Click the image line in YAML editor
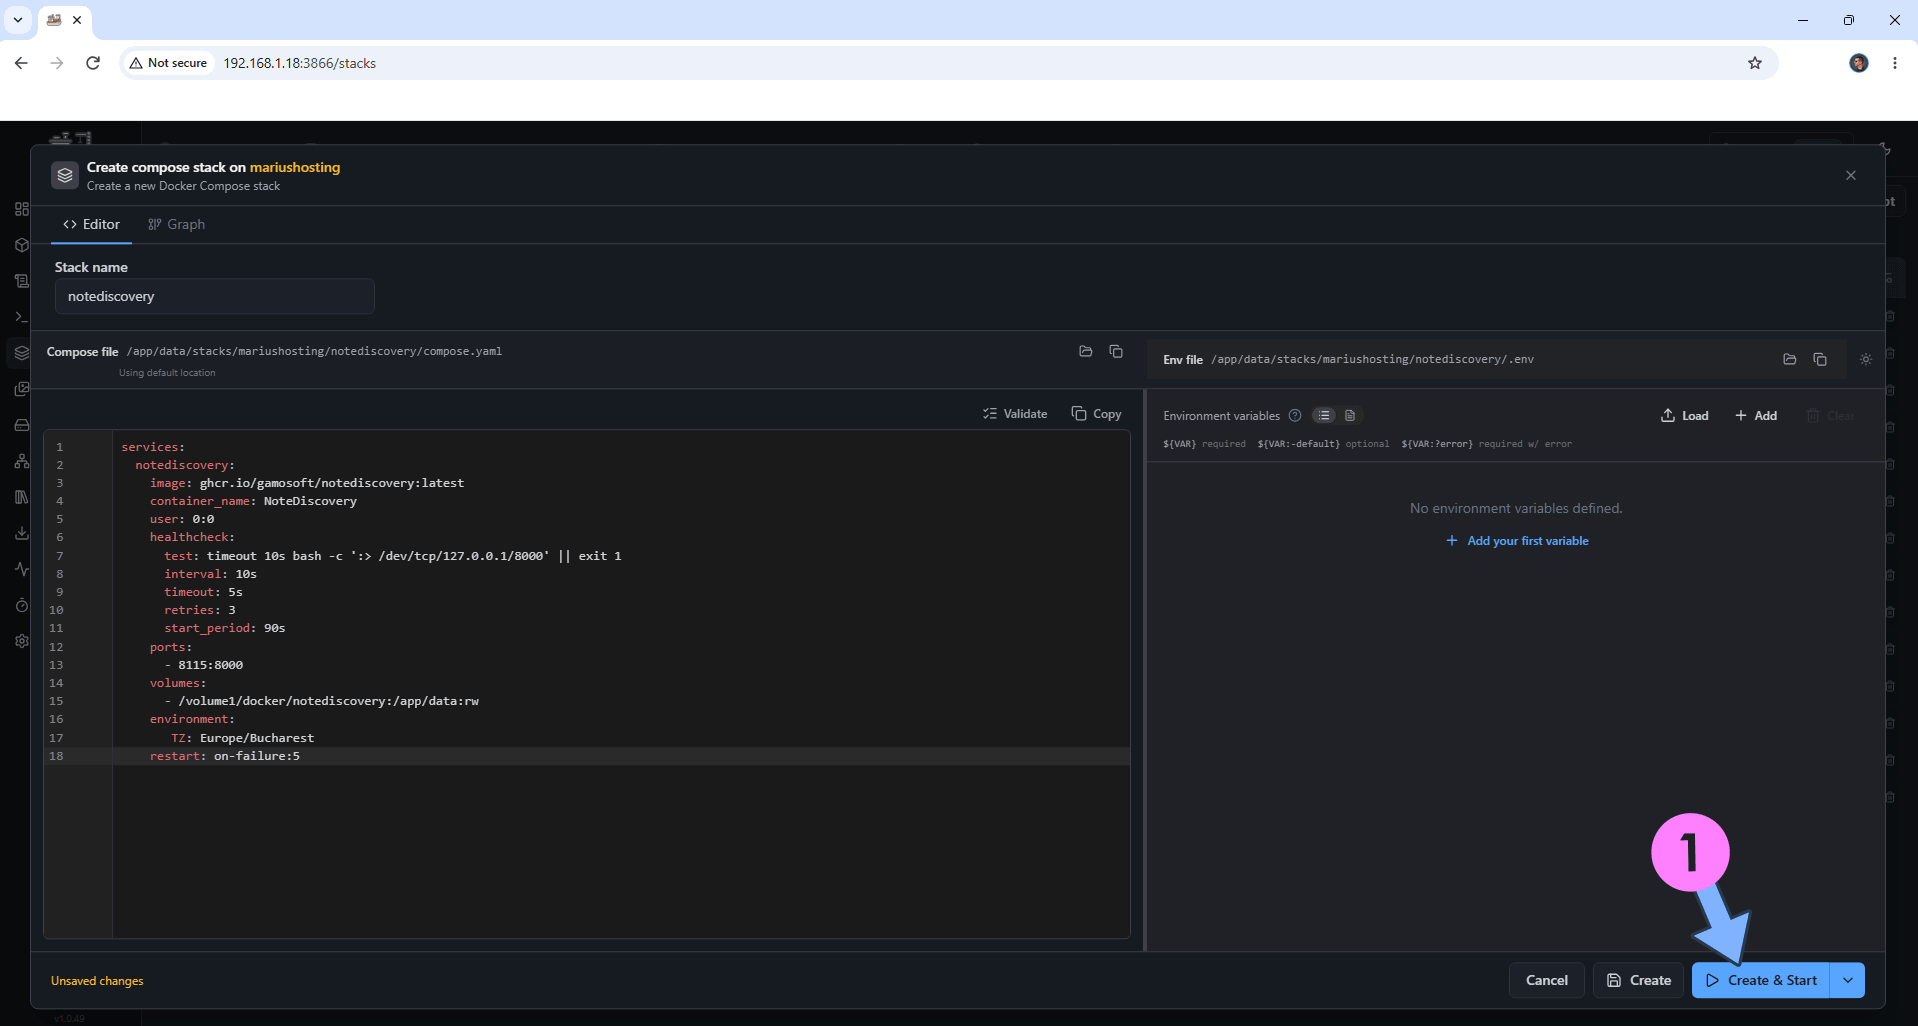The width and height of the screenshot is (1918, 1026). pos(307,483)
